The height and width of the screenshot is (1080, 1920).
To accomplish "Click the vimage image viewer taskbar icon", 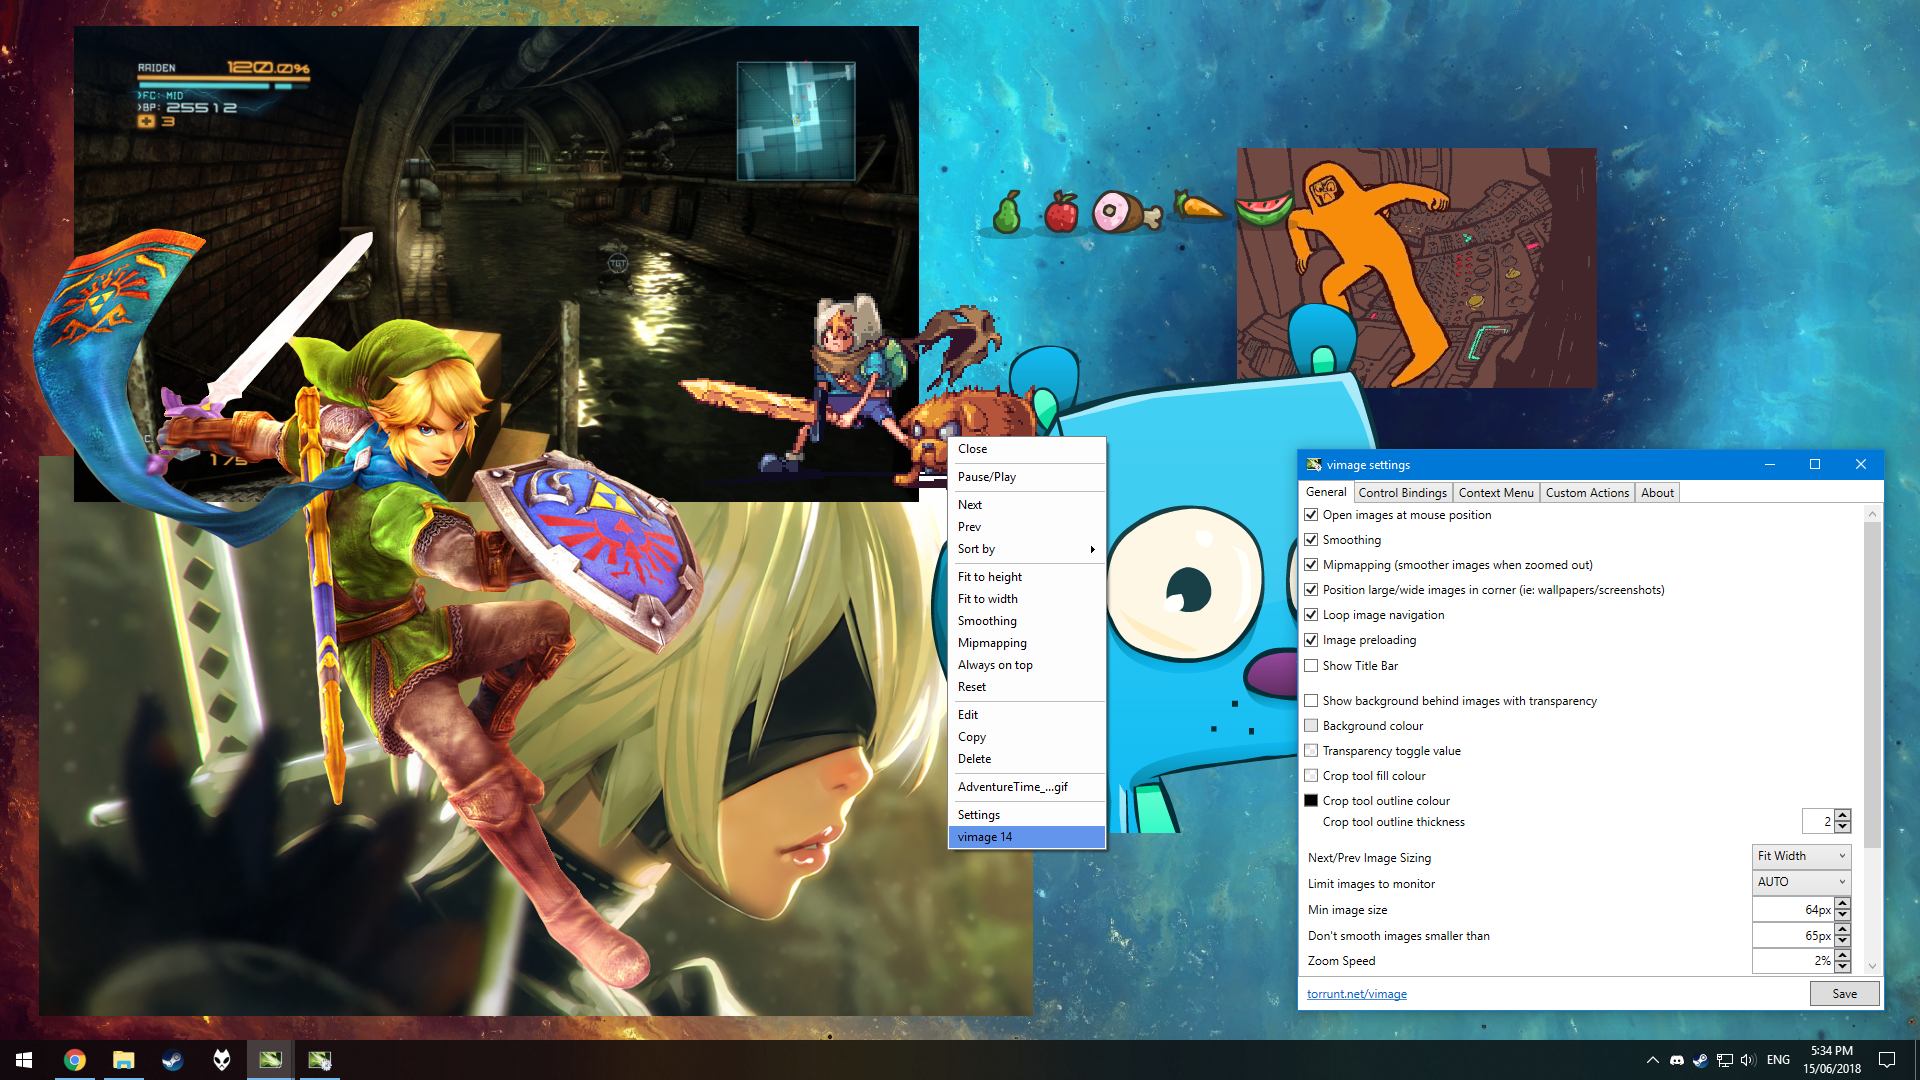I will (270, 1060).
